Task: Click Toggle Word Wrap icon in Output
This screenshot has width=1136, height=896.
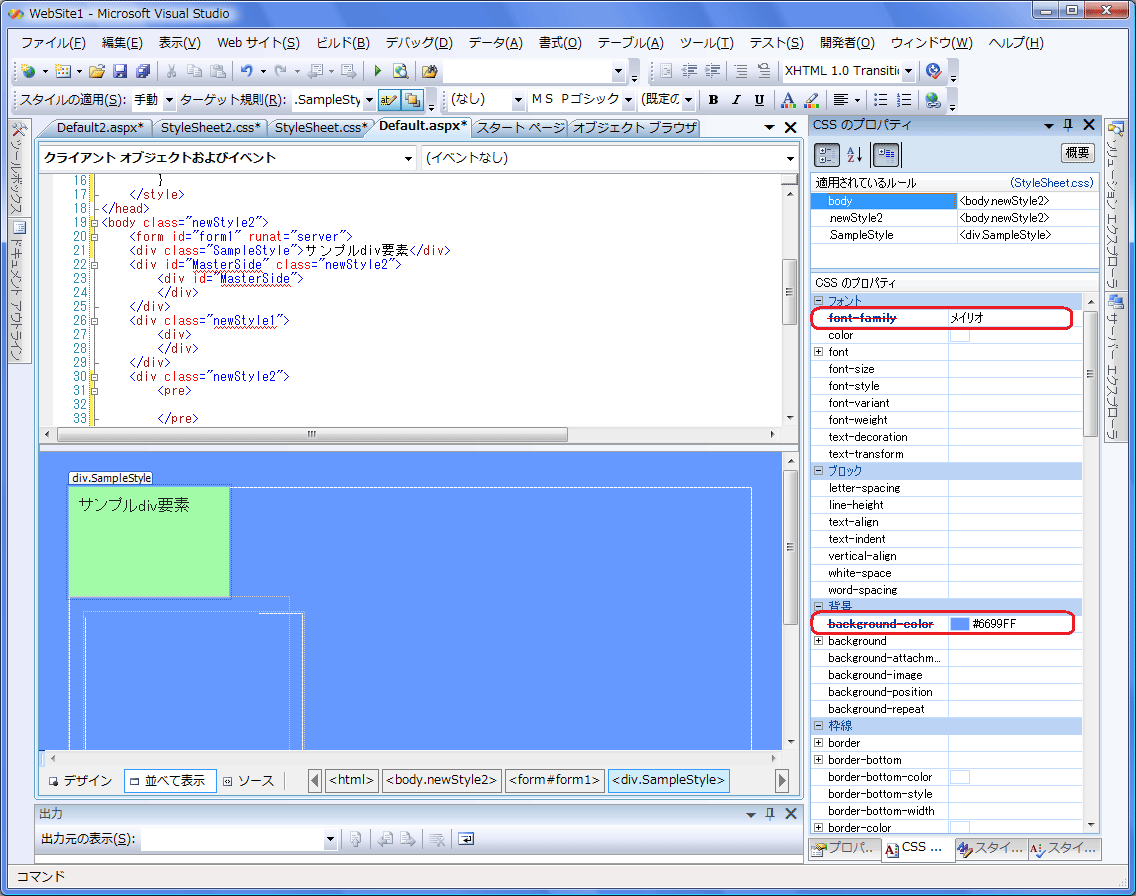Action: (466, 839)
